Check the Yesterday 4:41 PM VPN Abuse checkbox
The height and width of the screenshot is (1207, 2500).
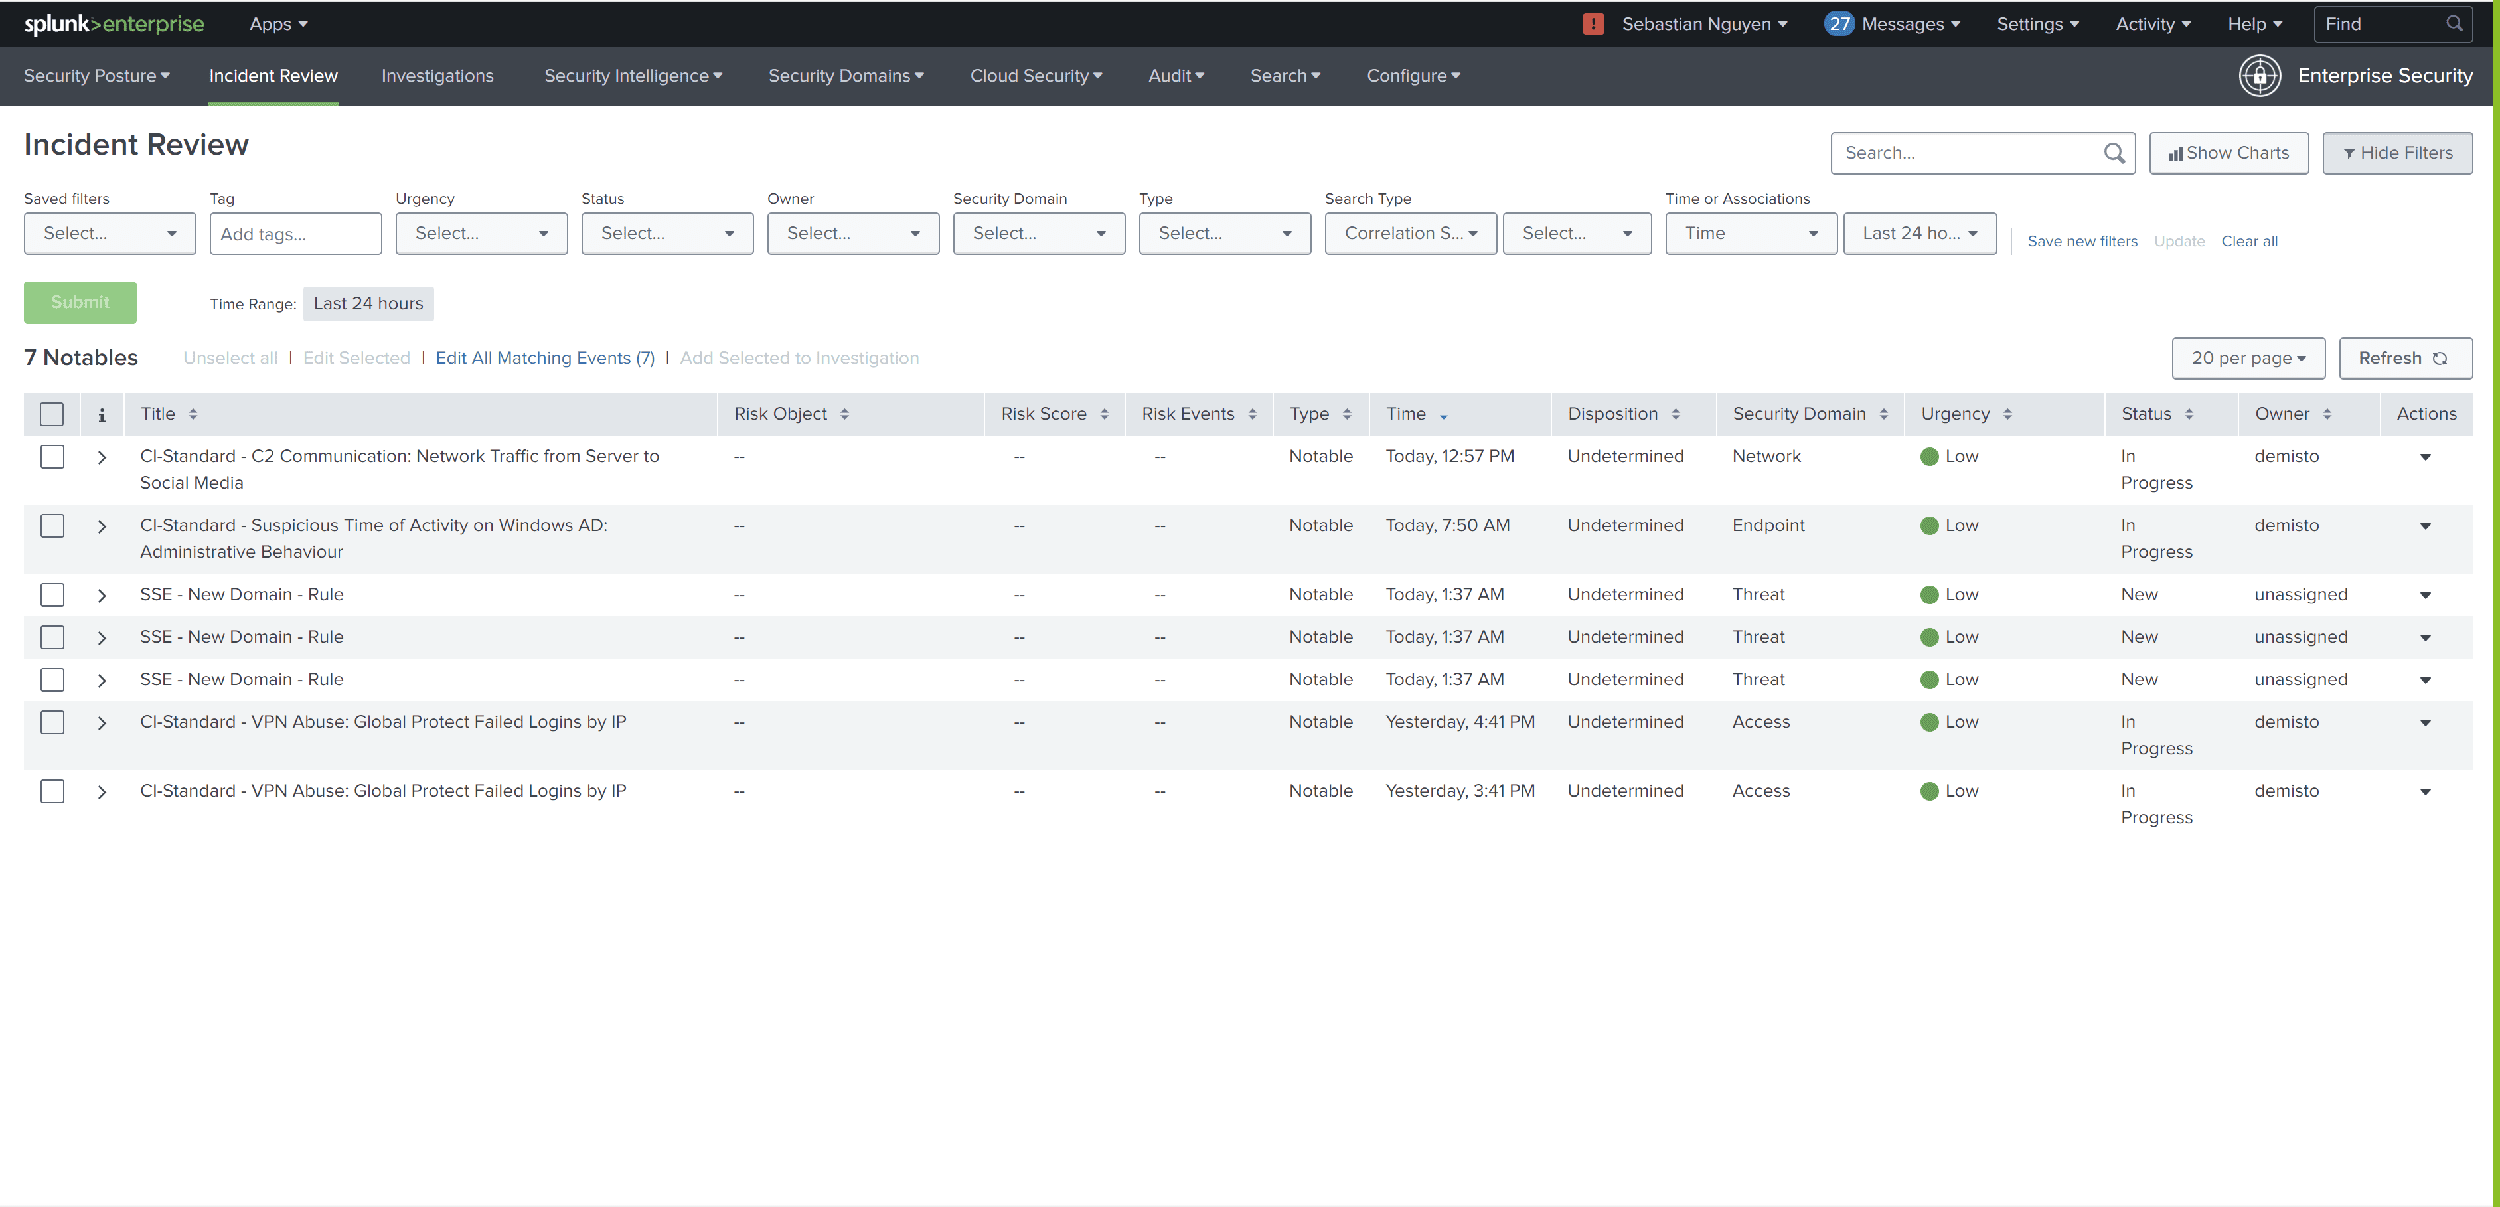pyautogui.click(x=52, y=722)
